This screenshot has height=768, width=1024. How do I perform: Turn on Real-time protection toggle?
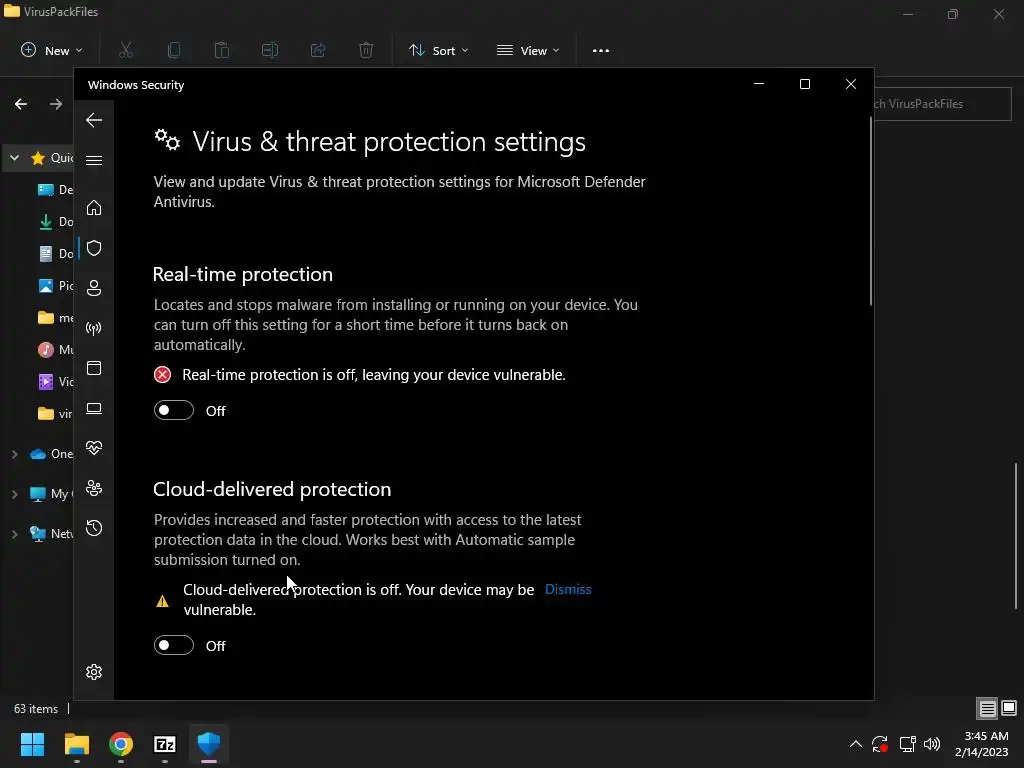click(174, 410)
